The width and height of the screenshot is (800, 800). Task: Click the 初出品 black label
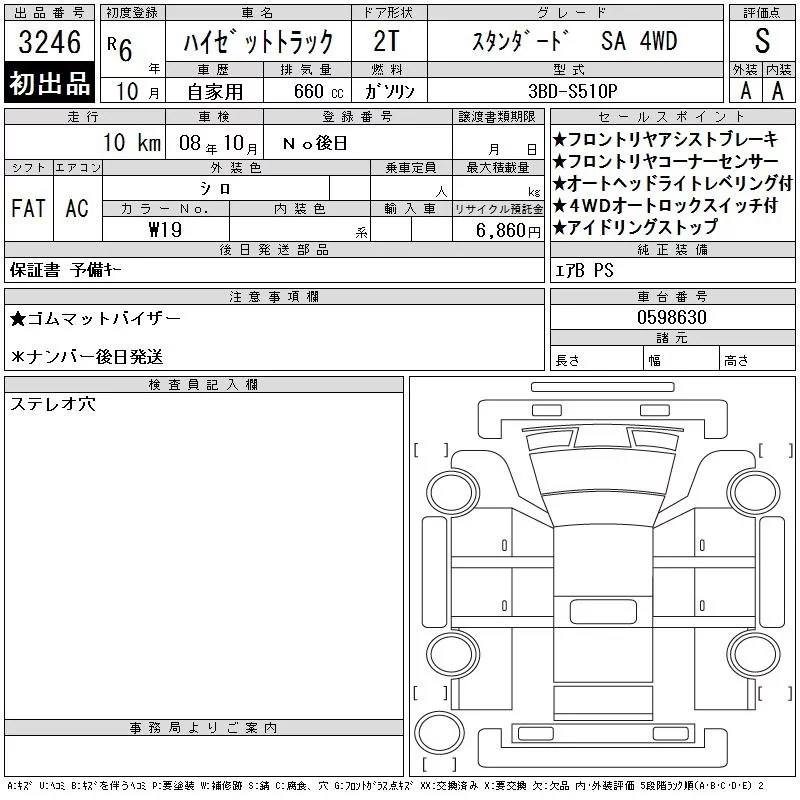click(x=49, y=83)
